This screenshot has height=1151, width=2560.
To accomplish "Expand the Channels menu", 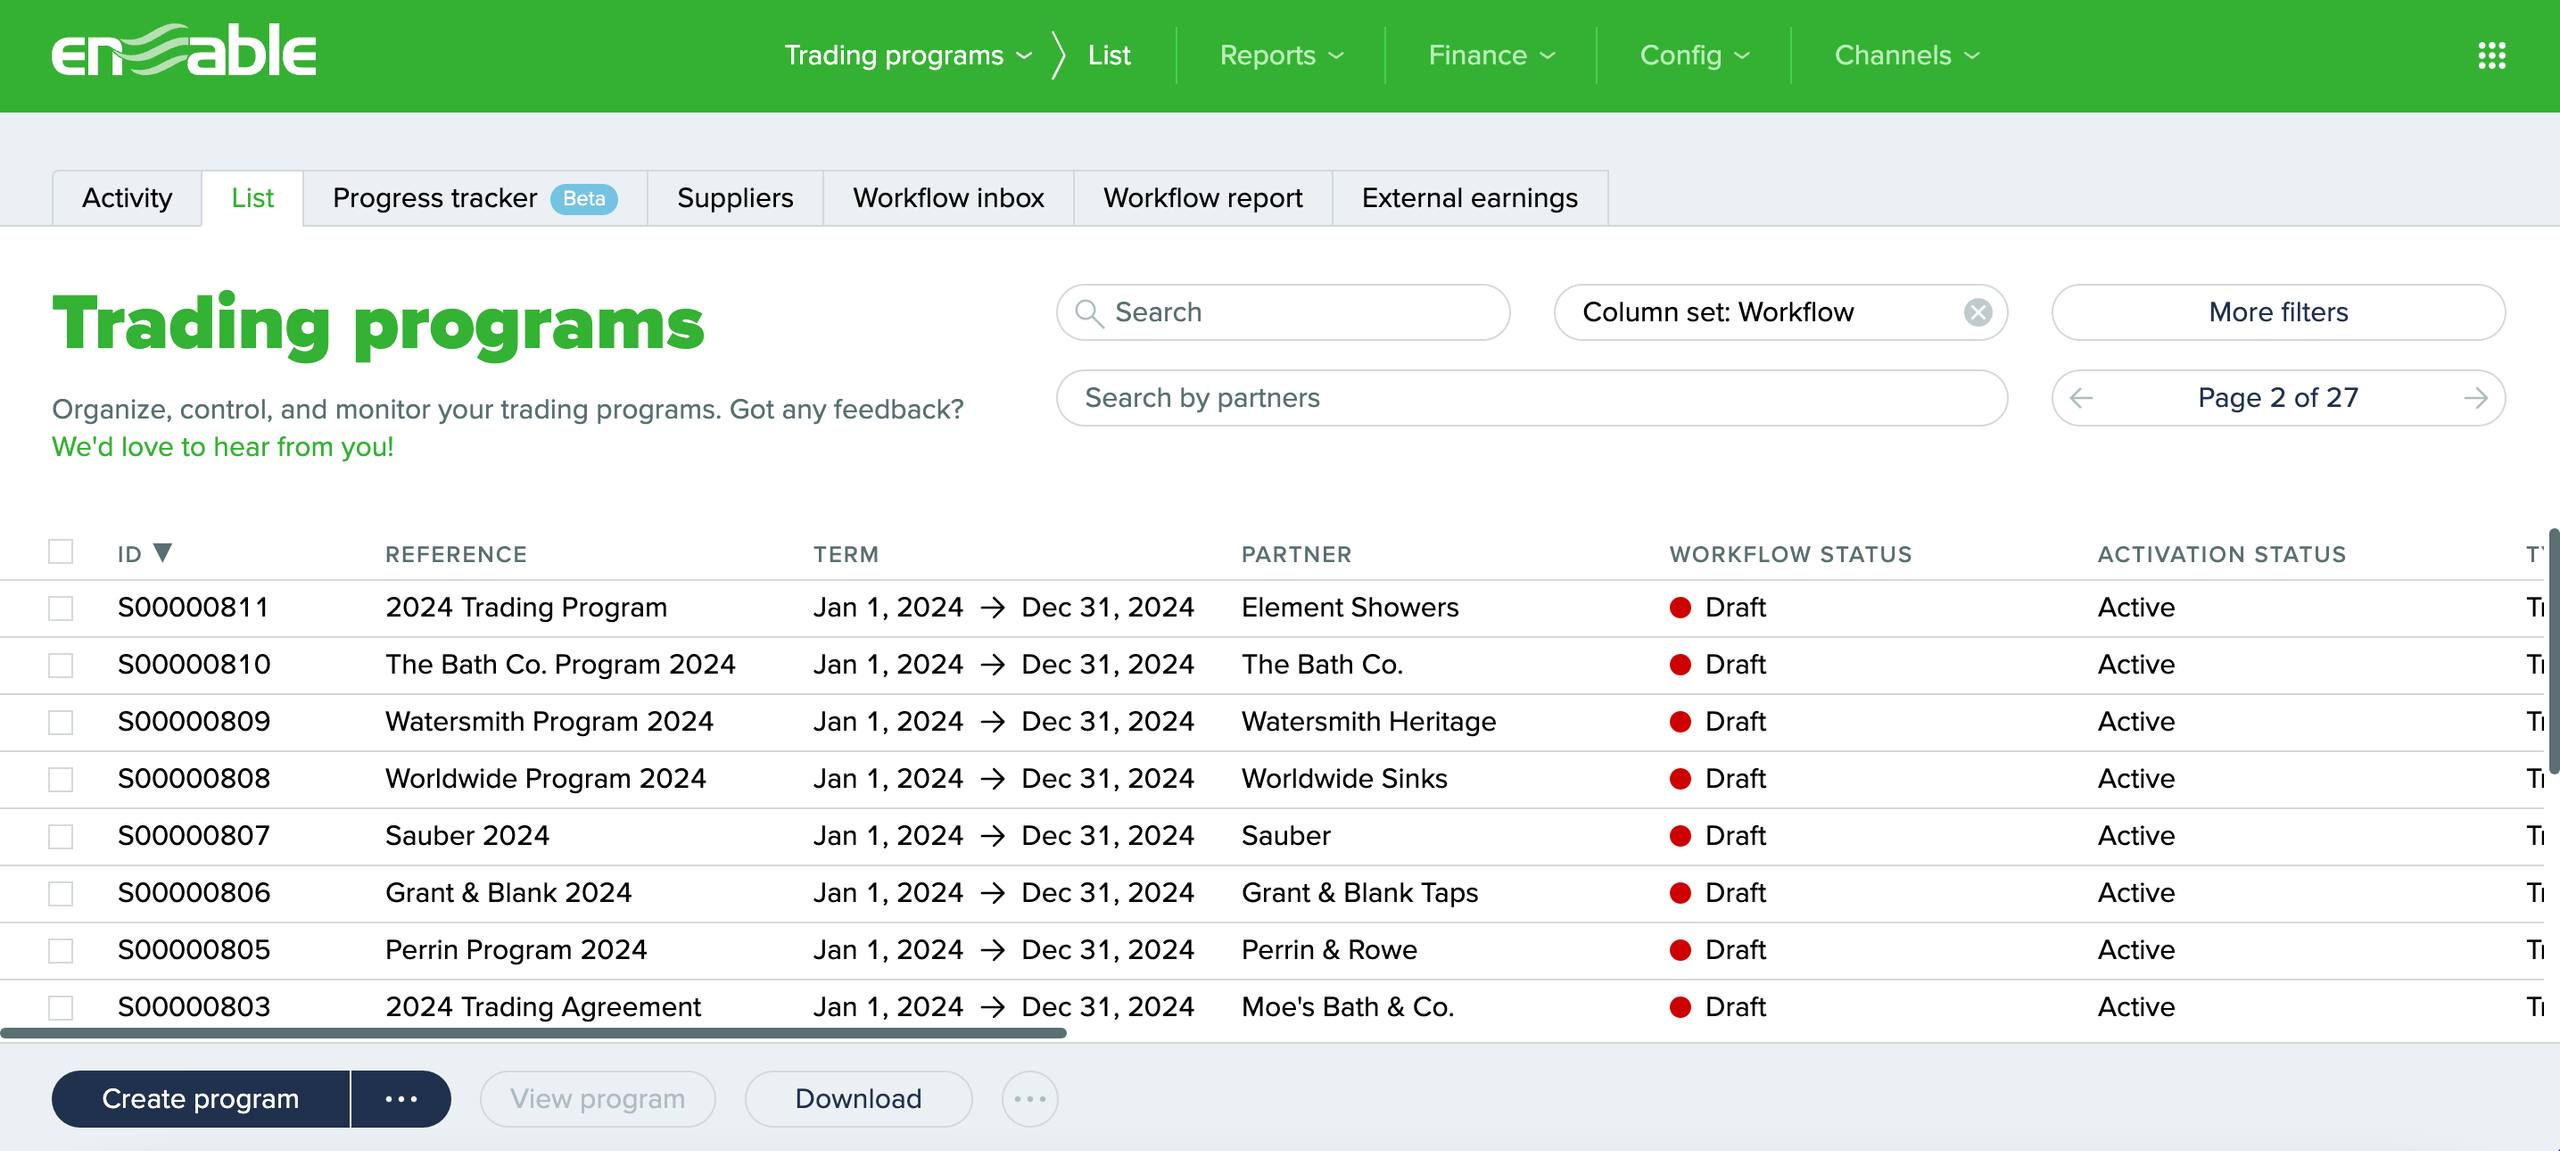I will coord(1906,55).
